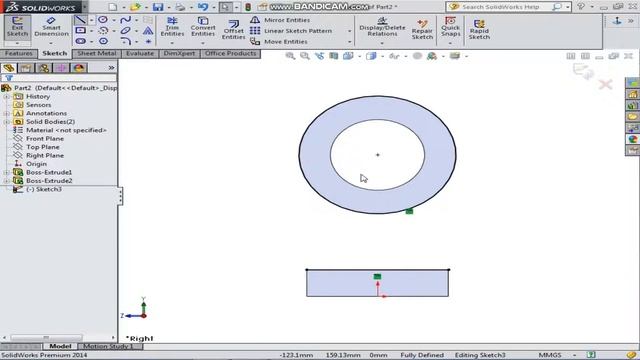
Task: Save the document with Save icon
Action: pyautogui.click(x=158, y=7)
